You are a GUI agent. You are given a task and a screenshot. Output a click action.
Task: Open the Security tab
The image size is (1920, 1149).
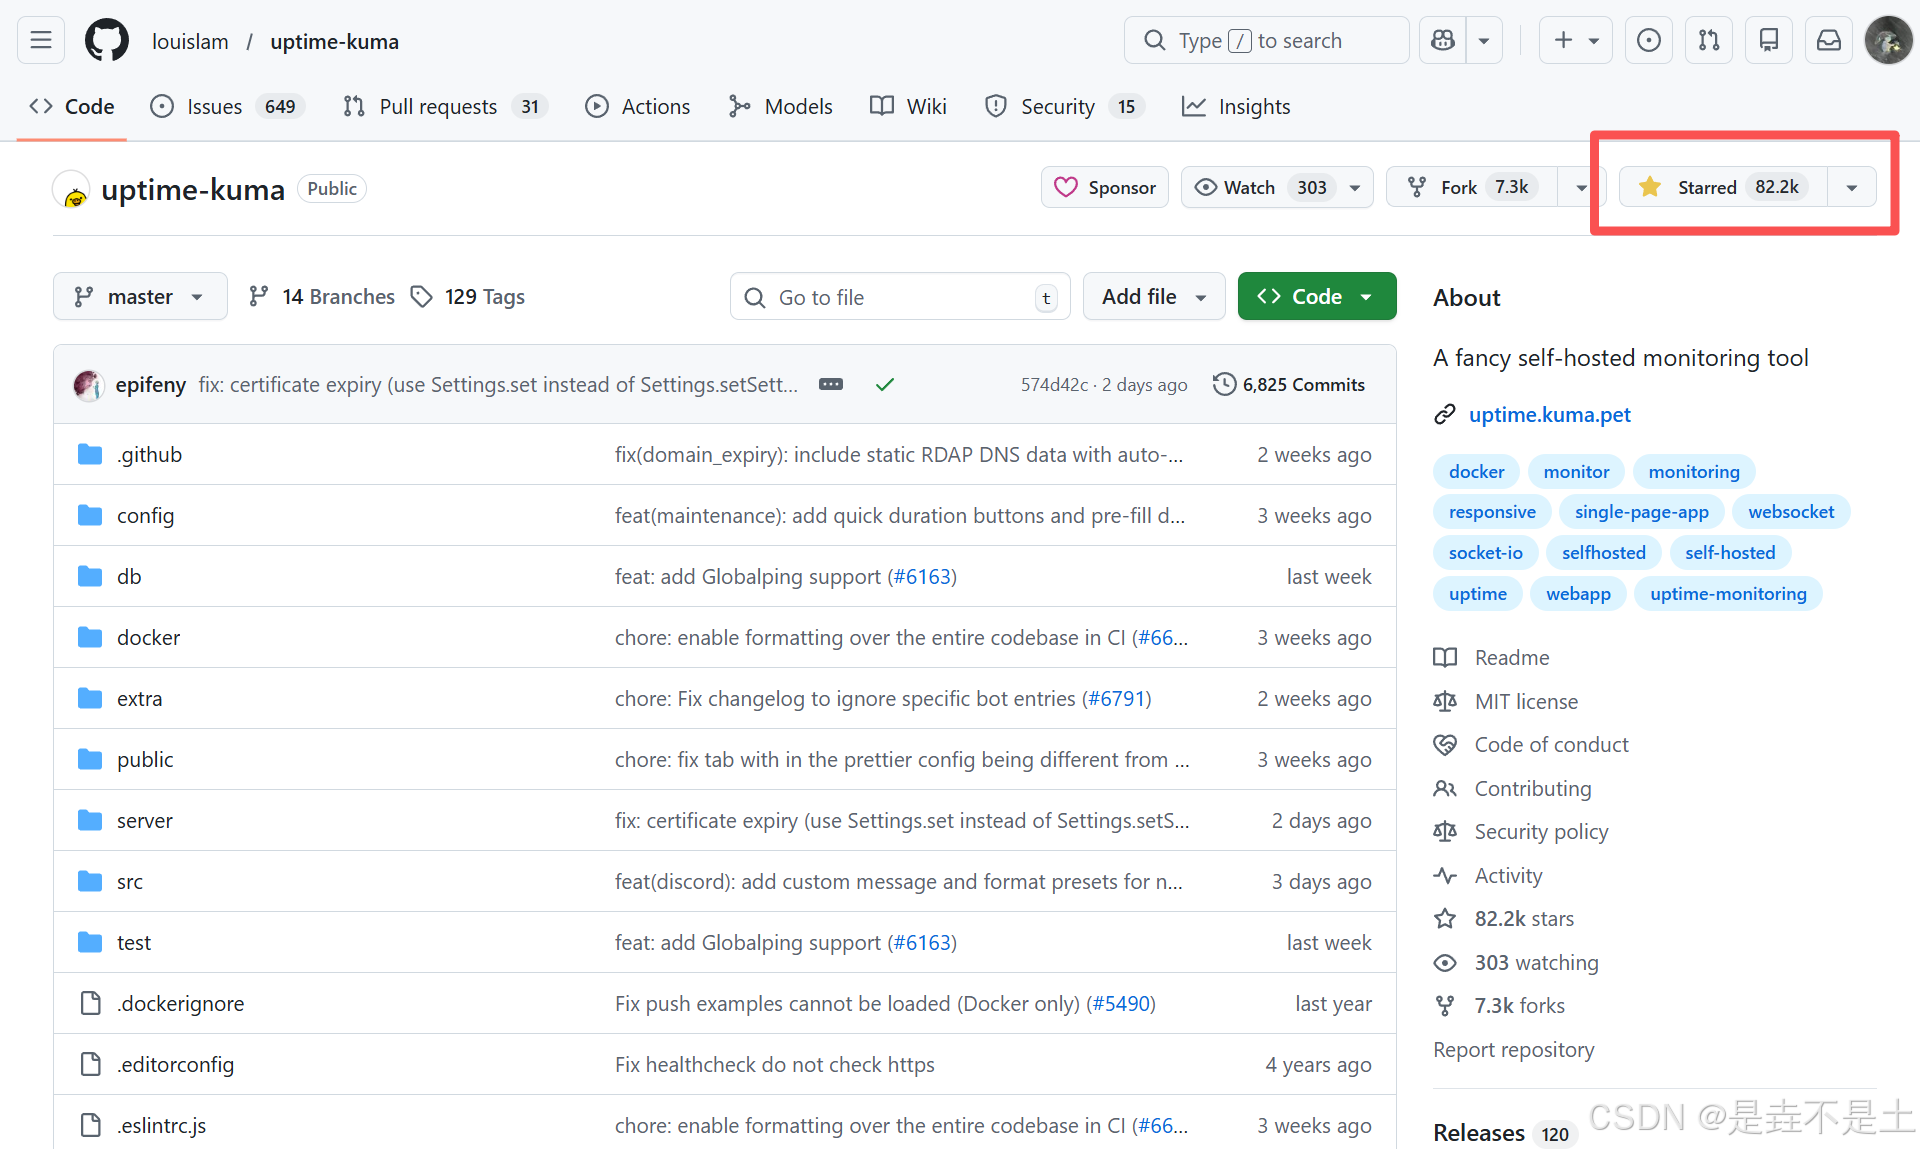click(x=1065, y=106)
